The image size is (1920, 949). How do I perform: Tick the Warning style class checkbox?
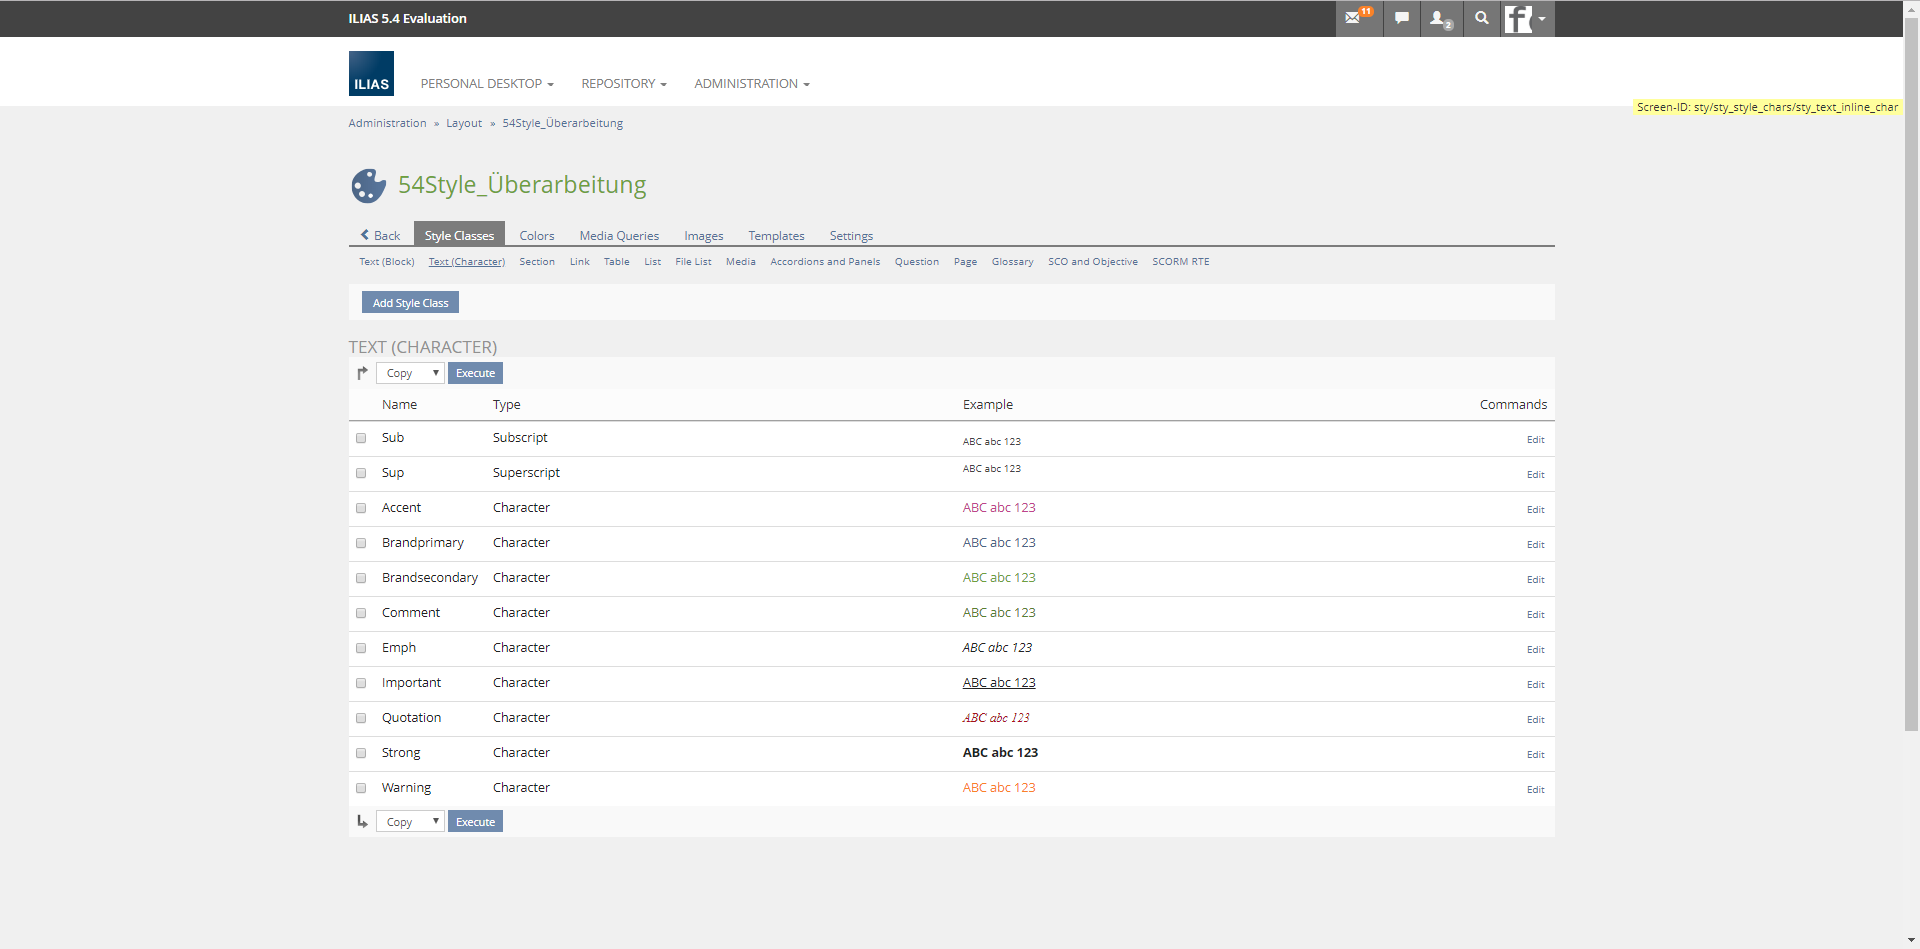pos(361,788)
